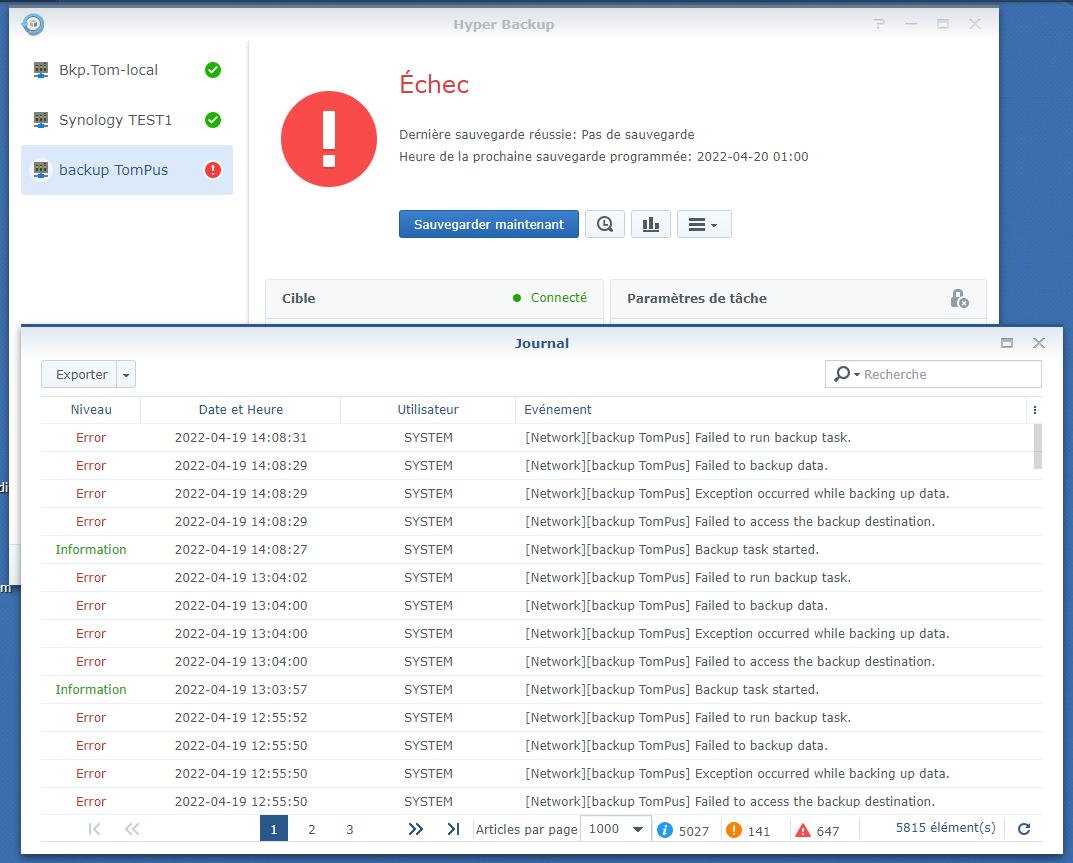Open the task actions menu dropdown
The width and height of the screenshot is (1073, 863).
pos(704,225)
